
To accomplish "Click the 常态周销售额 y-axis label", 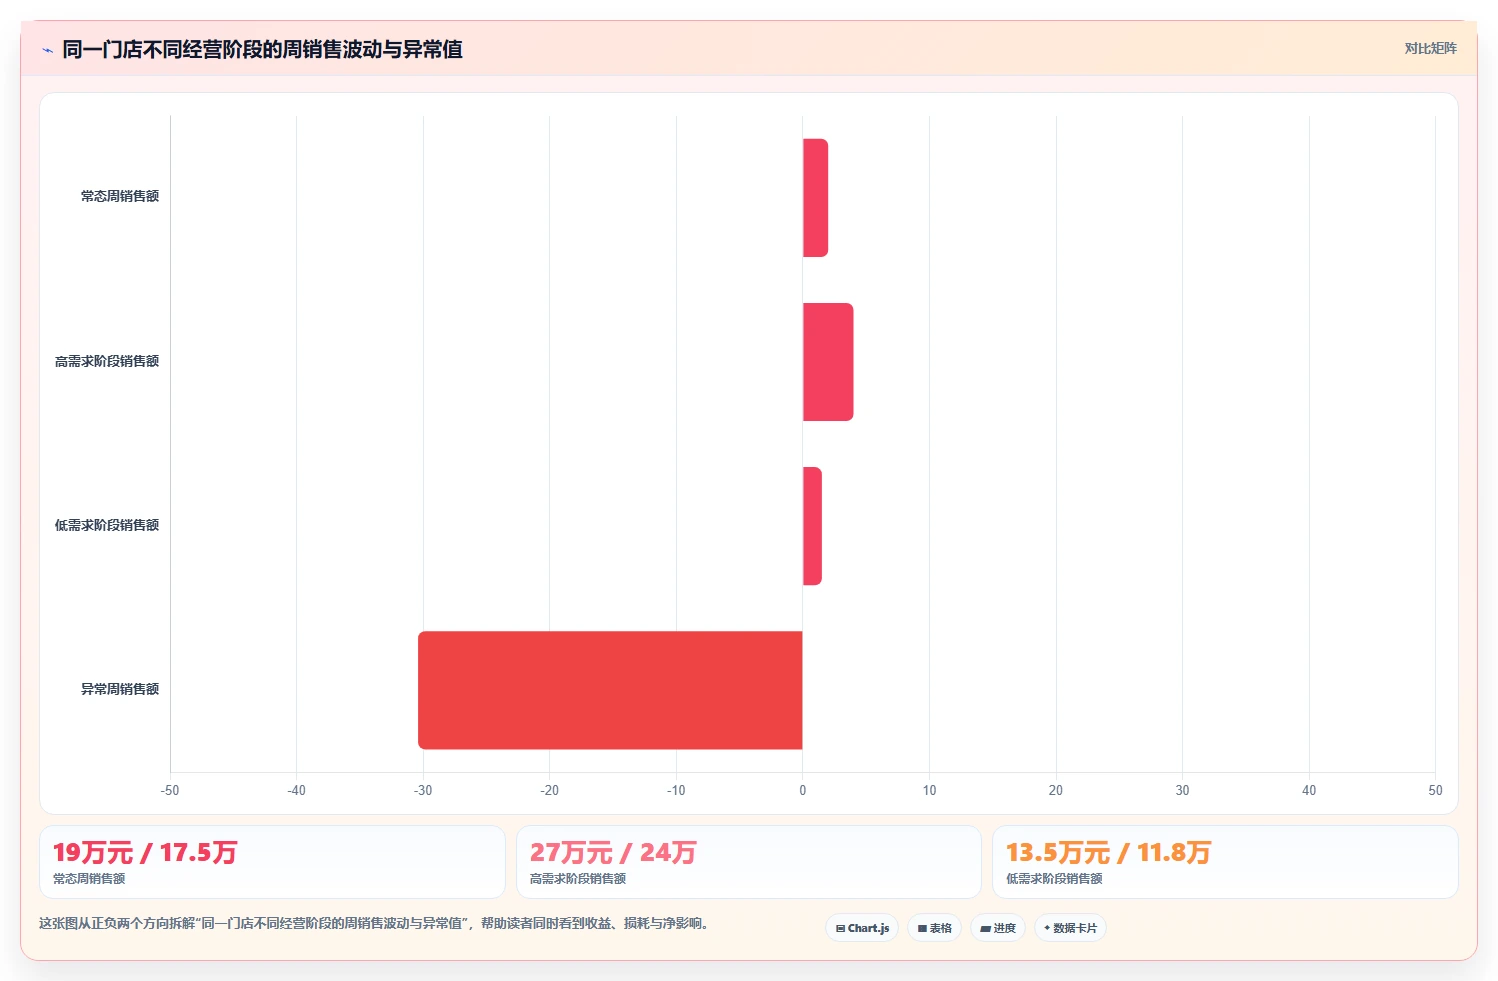I will 120,196.
